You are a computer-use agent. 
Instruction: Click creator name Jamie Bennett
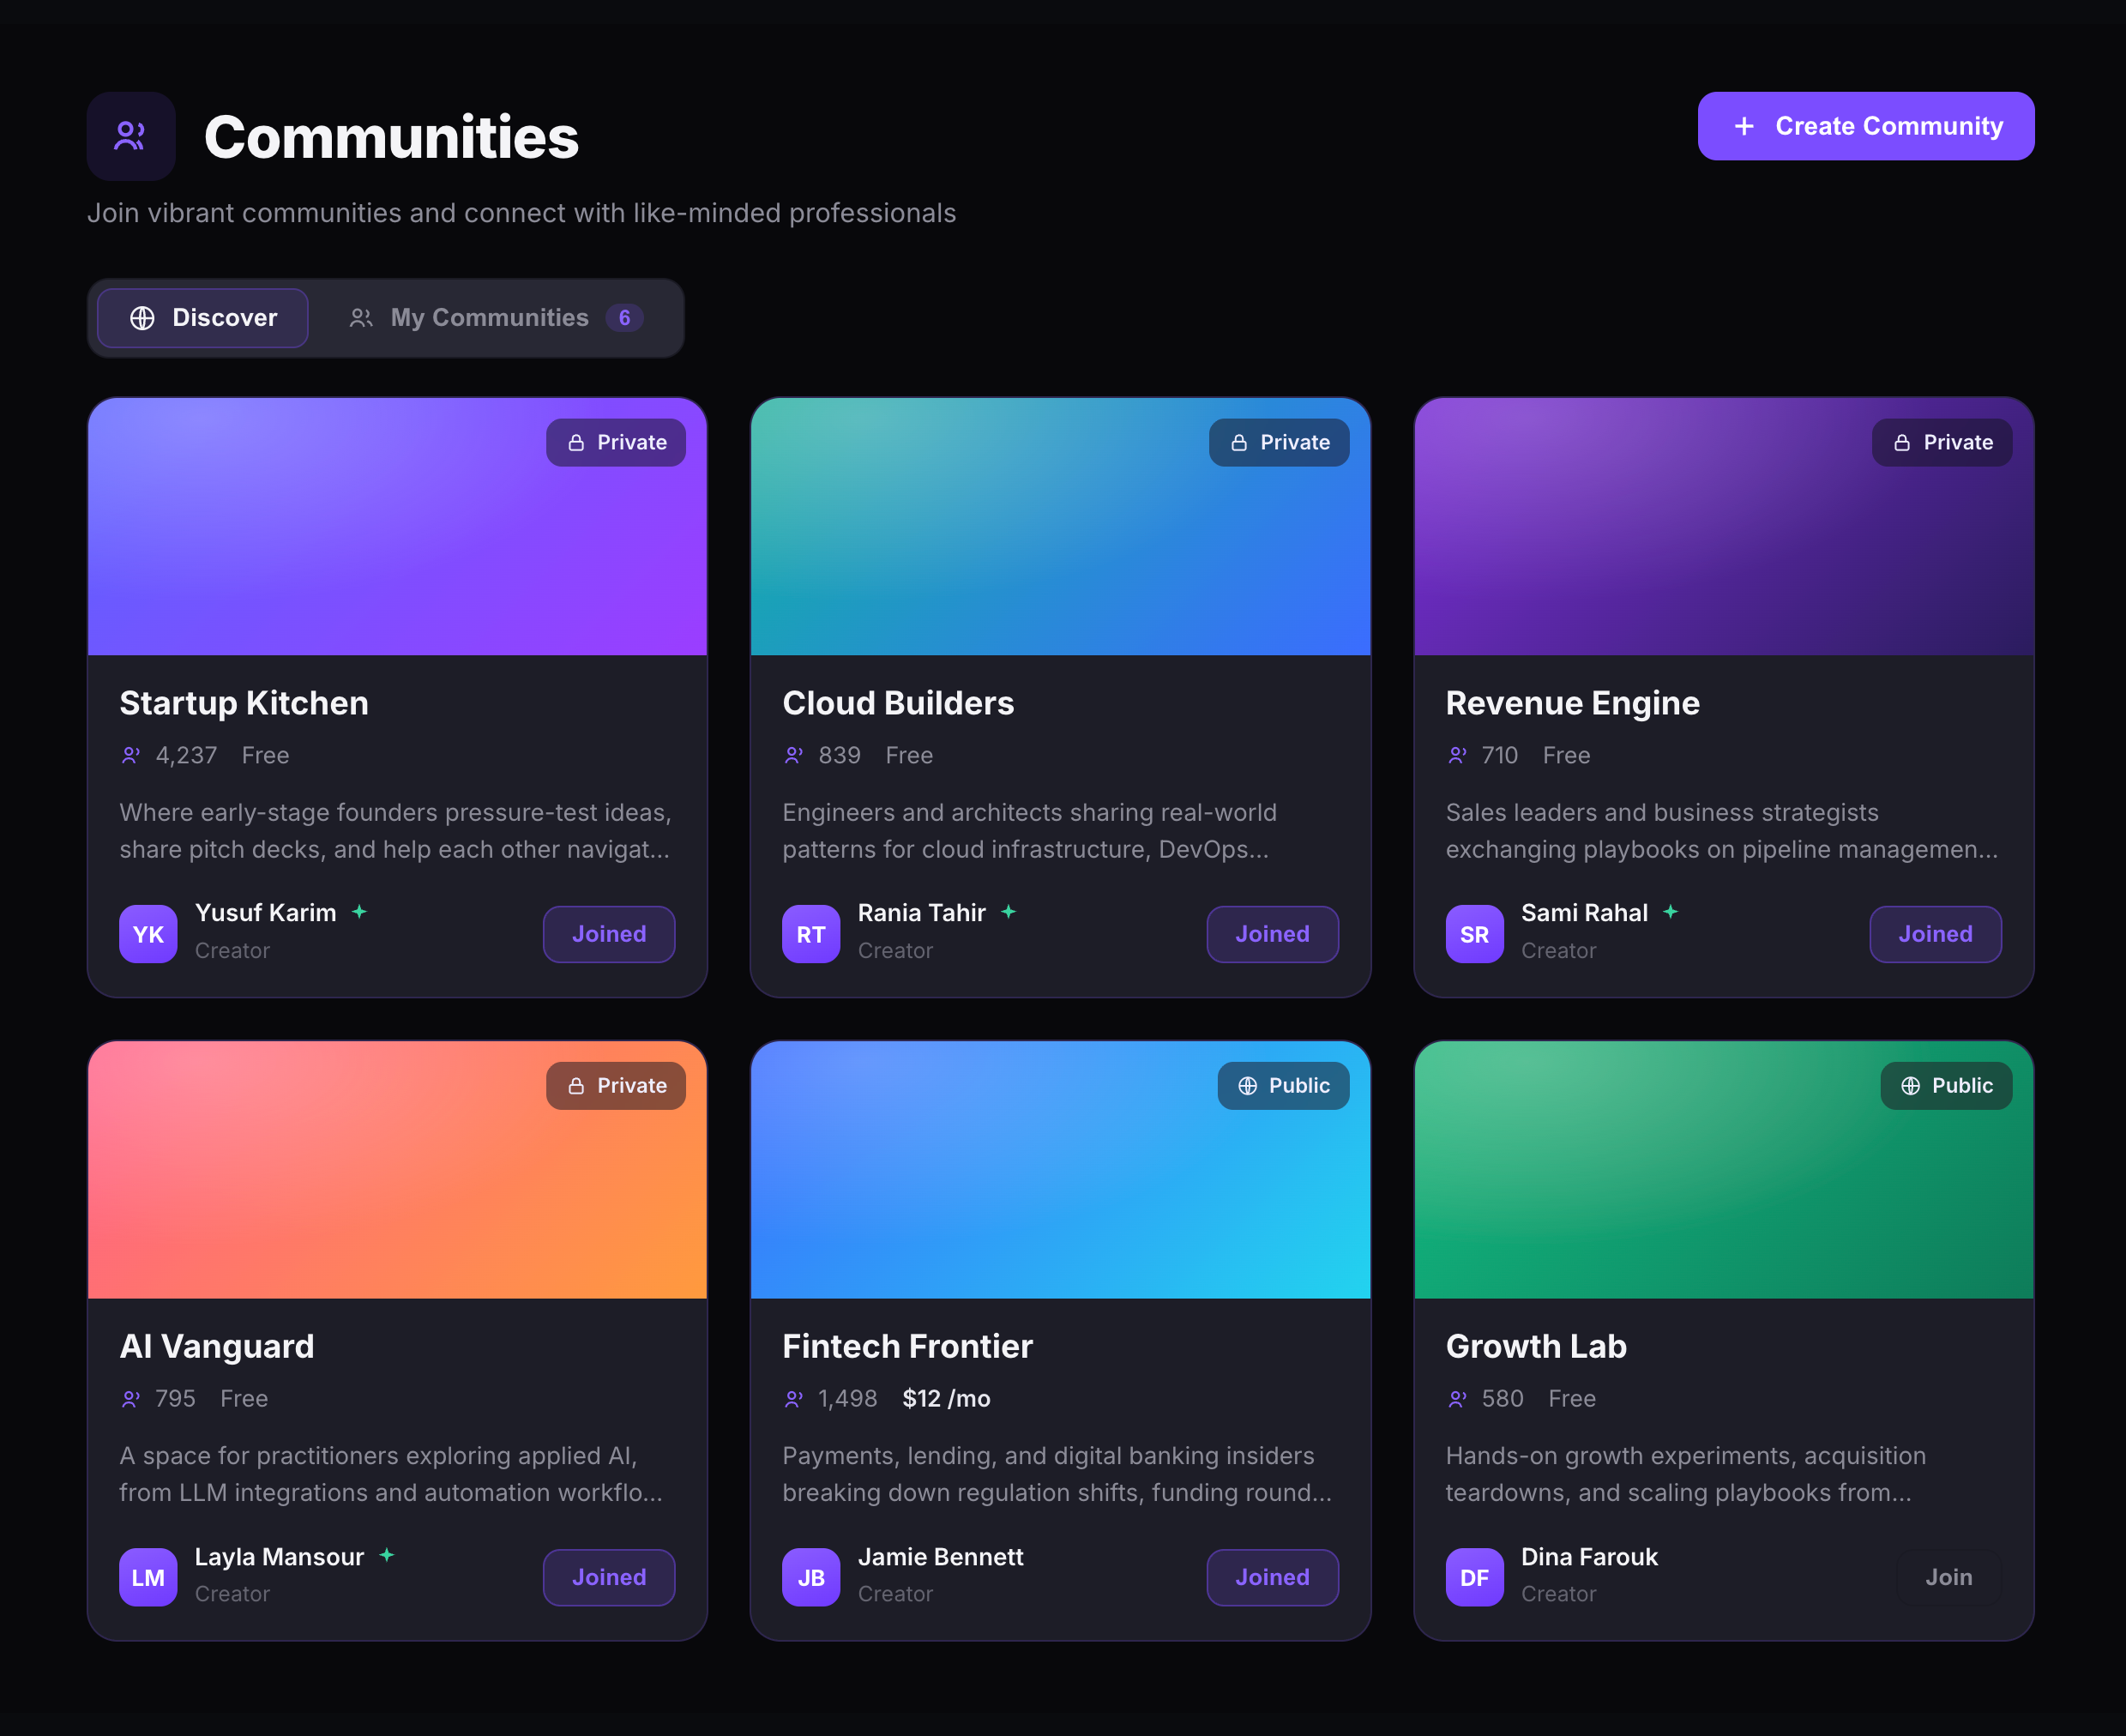coord(940,1557)
